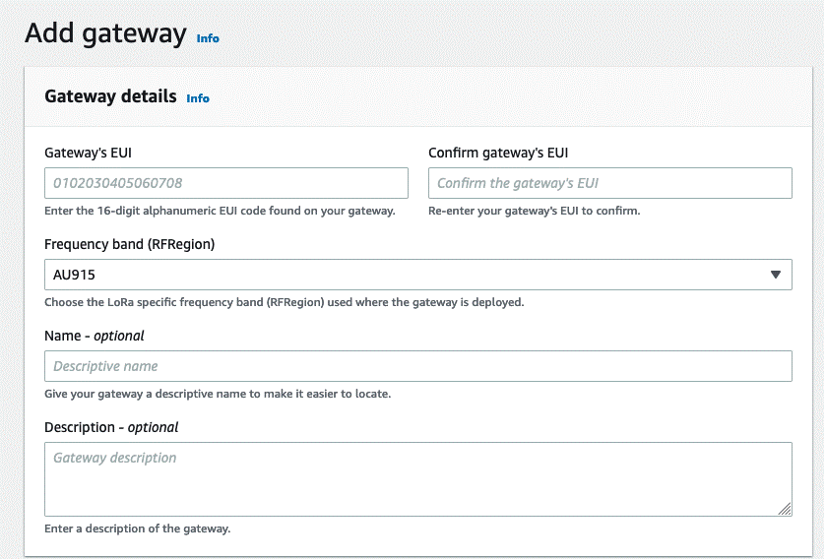Viewport: 824px width, 560px height.
Task: Focus the Gateway's EUI input field
Action: [x=226, y=183]
